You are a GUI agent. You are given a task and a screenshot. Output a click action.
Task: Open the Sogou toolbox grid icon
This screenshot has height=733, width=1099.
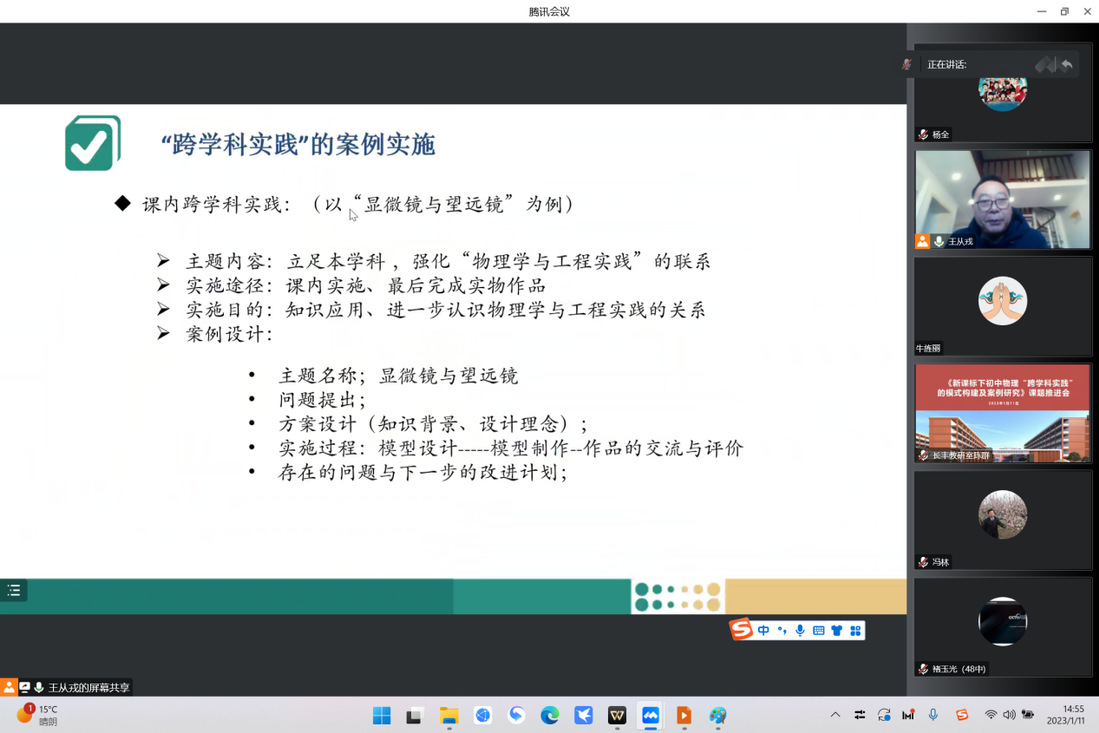point(855,631)
